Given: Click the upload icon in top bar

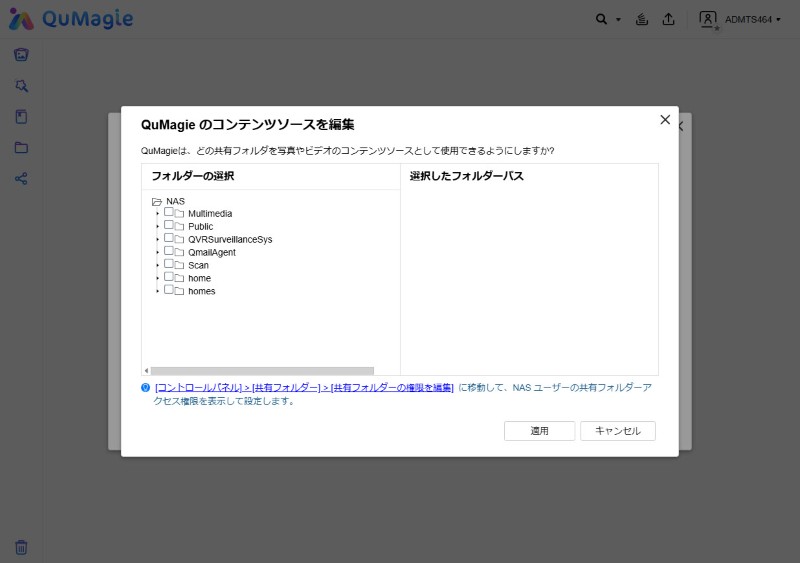Looking at the screenshot, I should [x=668, y=19].
